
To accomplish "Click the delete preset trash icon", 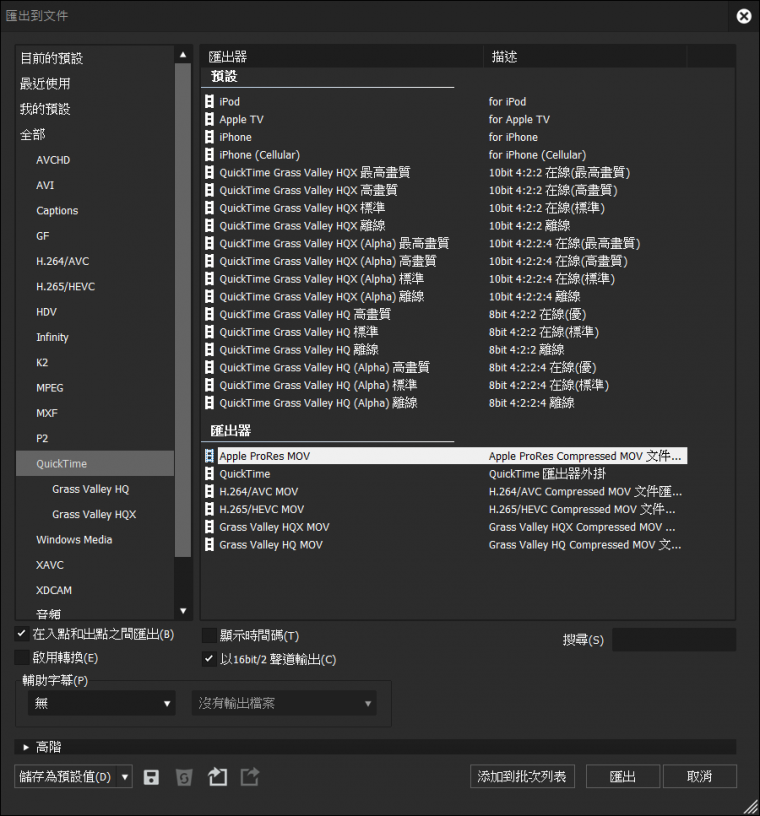I will tap(184, 777).
